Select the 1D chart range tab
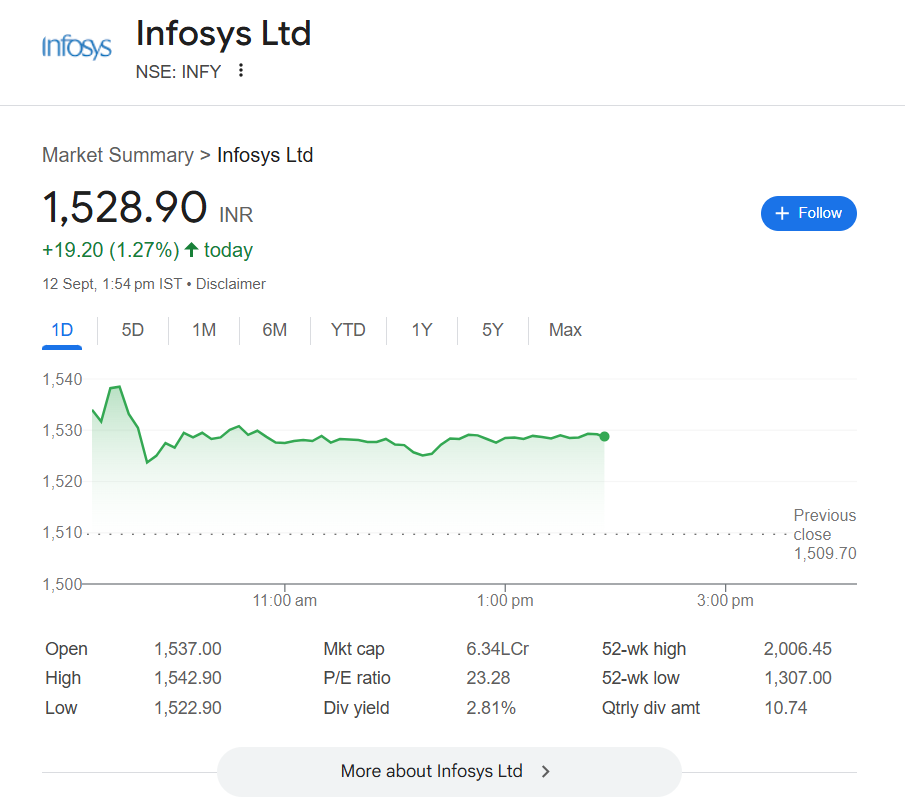 [62, 330]
